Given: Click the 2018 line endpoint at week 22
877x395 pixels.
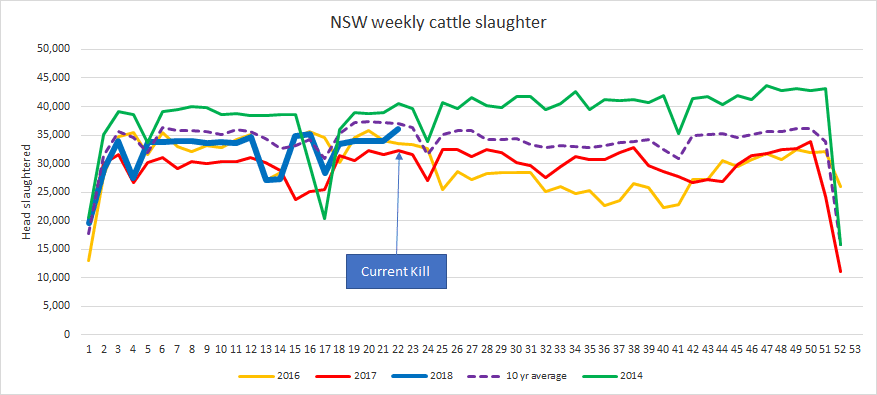Looking at the screenshot, I should pos(398,128).
